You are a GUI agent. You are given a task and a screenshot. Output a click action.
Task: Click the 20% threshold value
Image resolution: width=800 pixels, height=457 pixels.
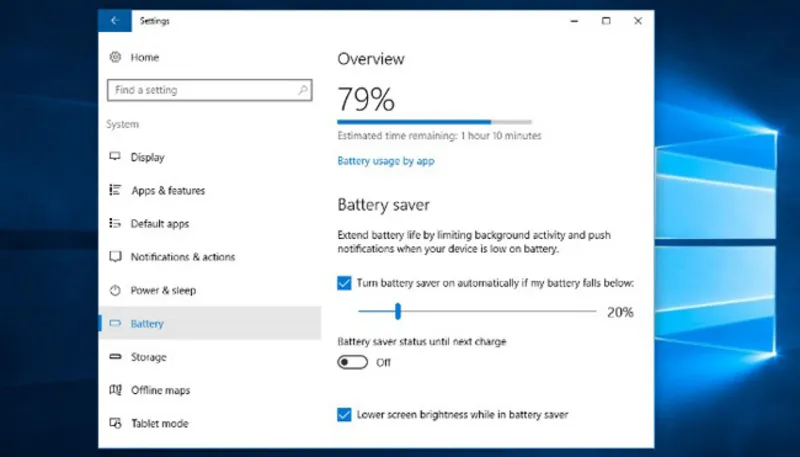(620, 312)
